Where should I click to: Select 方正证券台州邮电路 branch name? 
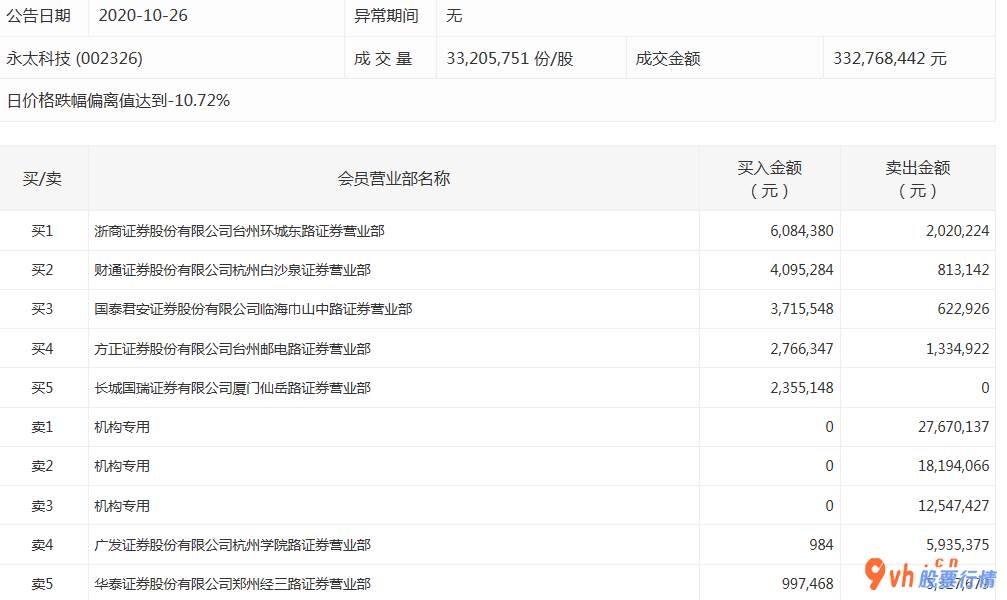(x=232, y=349)
